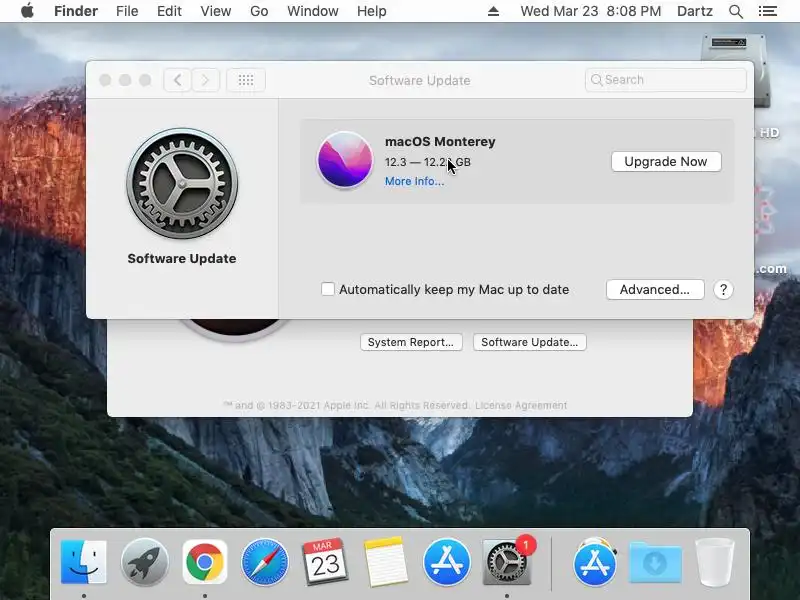The image size is (800, 600).
Task: Open the Help menu
Action: pyautogui.click(x=371, y=11)
